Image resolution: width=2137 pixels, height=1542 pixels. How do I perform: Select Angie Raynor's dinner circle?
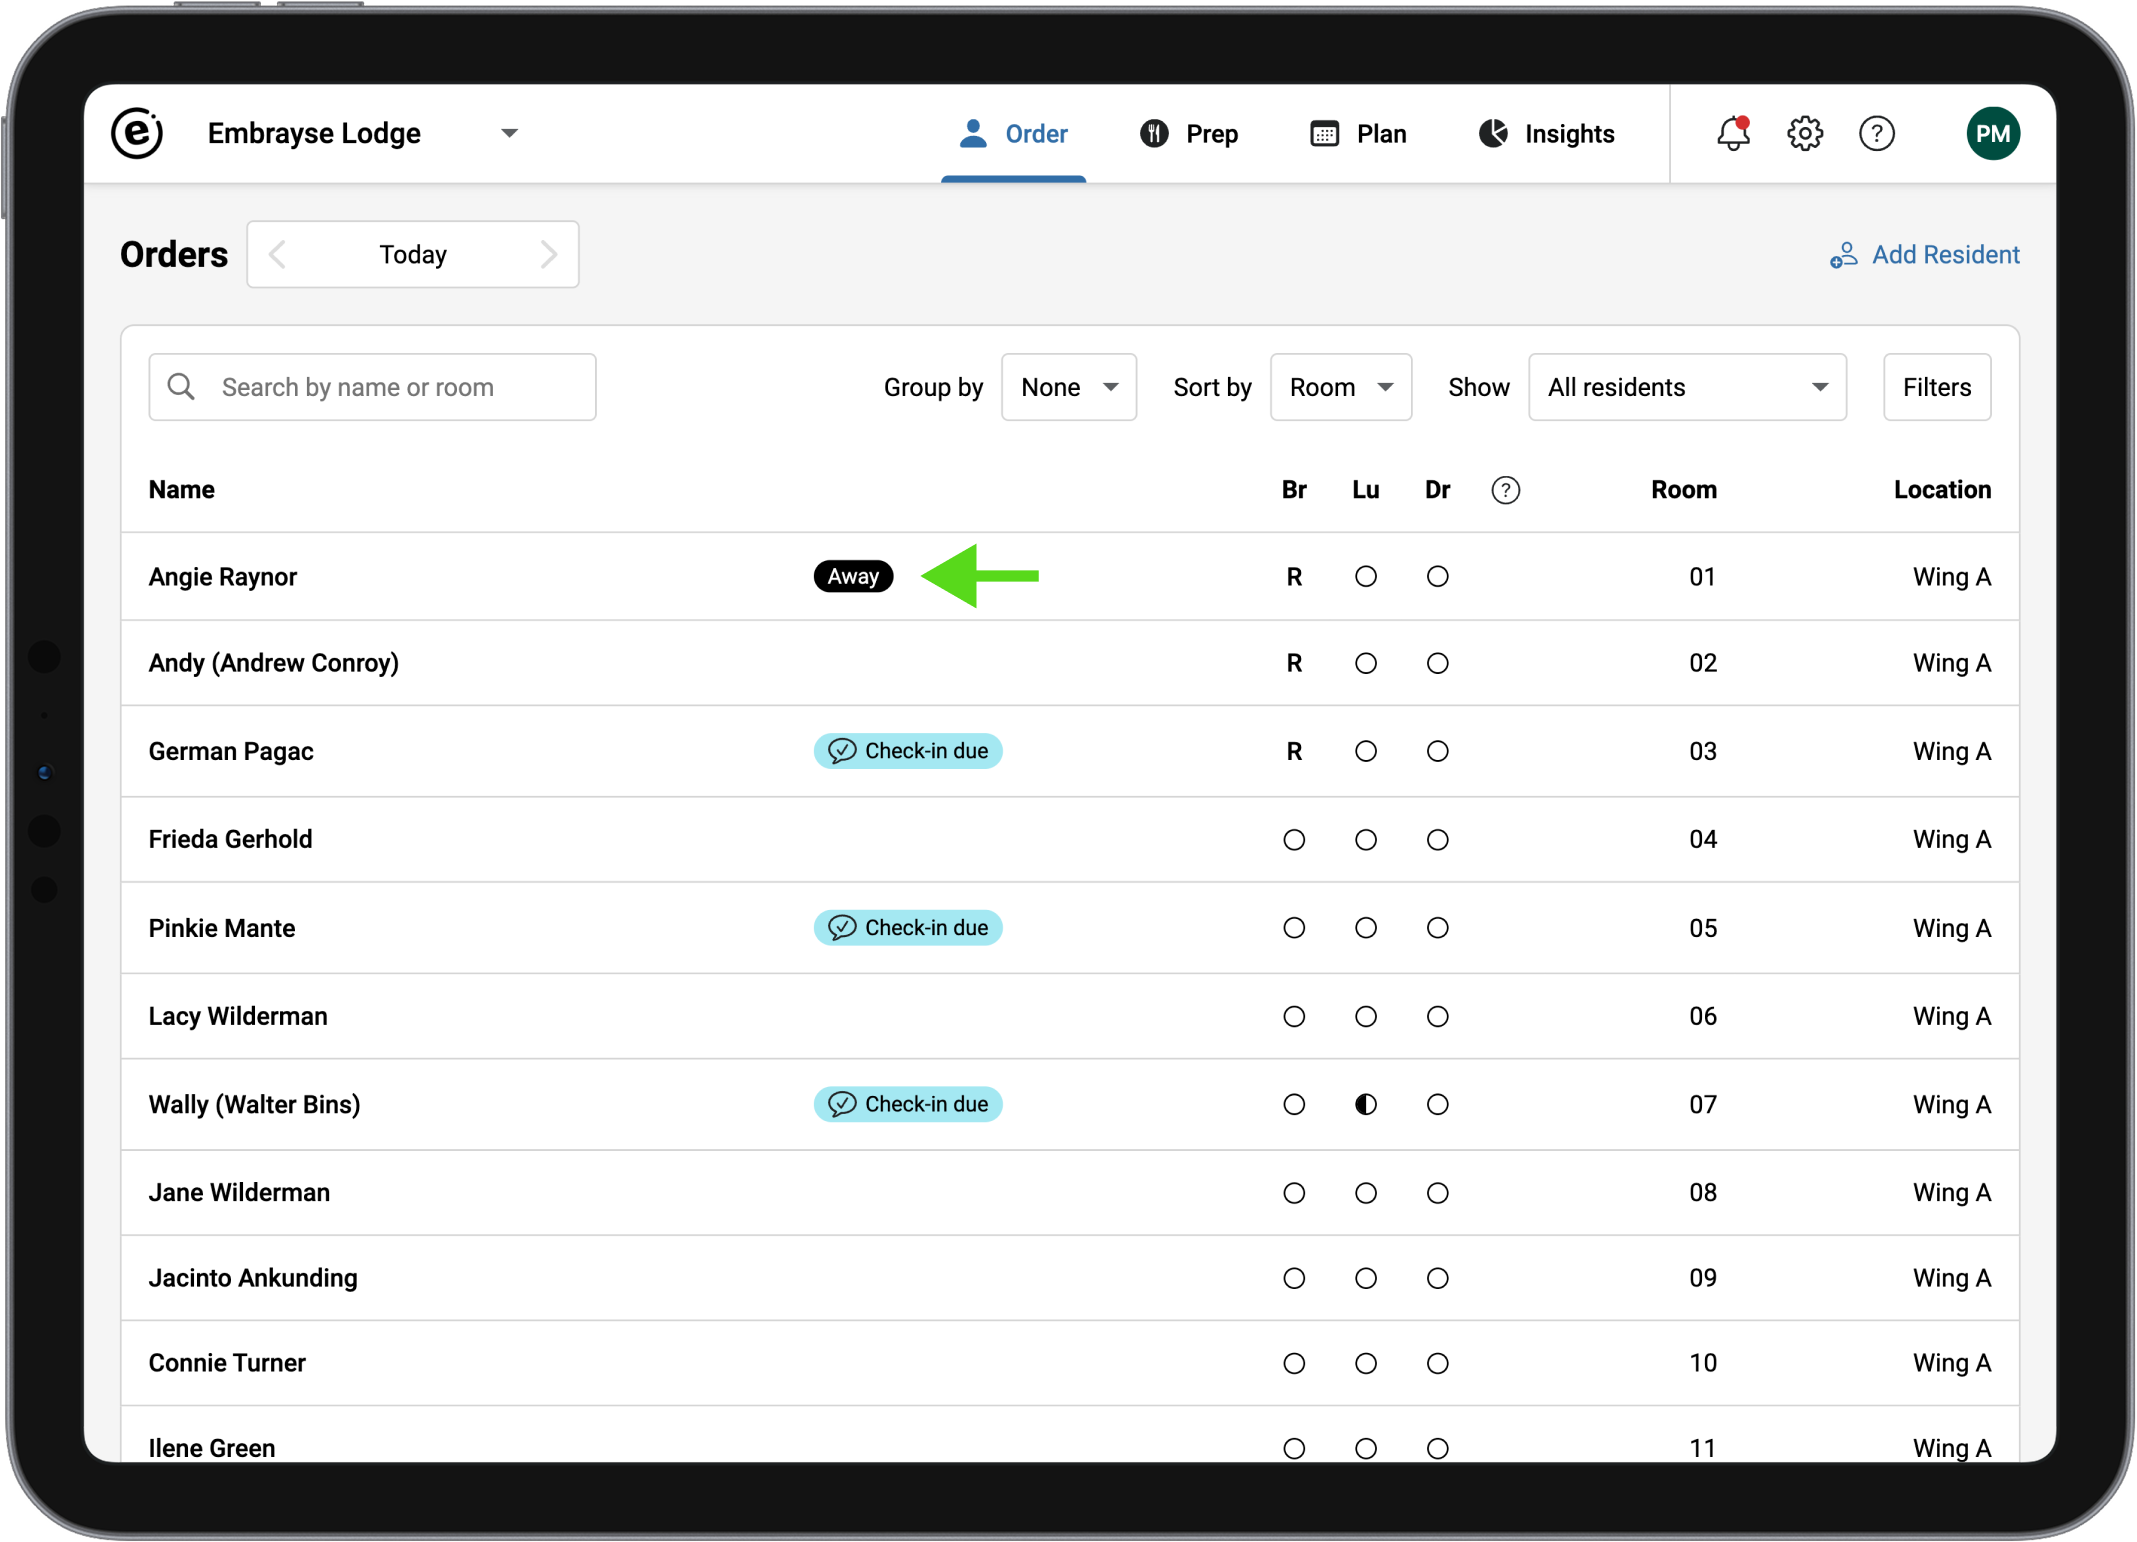point(1437,577)
